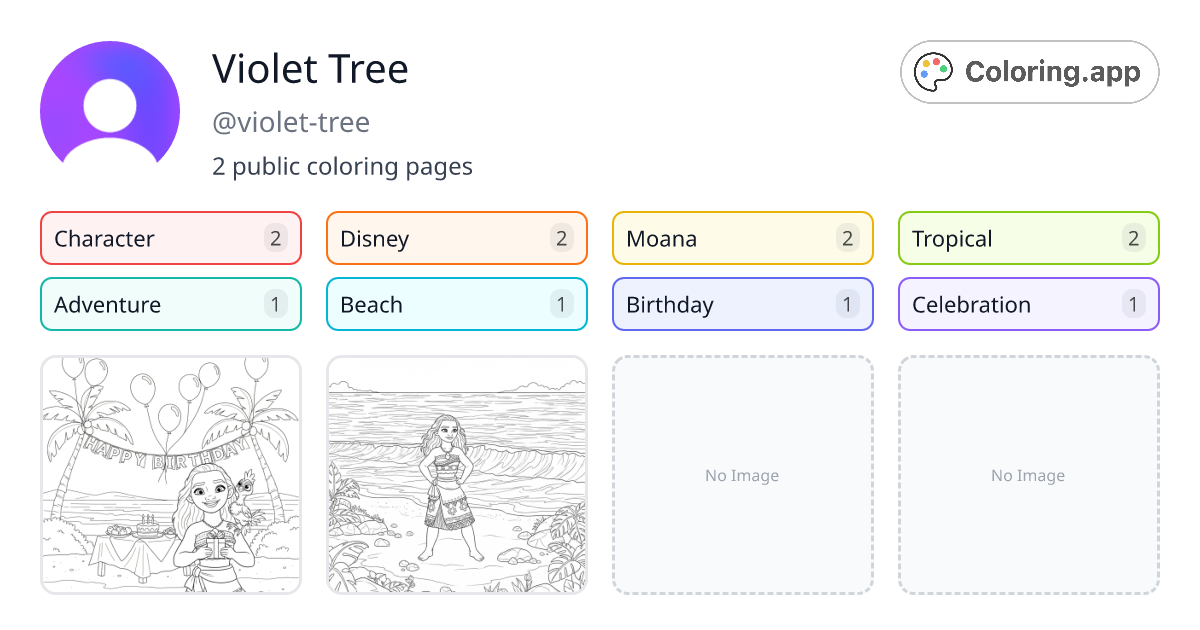This screenshot has height=630, width=1200.
Task: Click the @violet-tree username link
Action: 291,122
